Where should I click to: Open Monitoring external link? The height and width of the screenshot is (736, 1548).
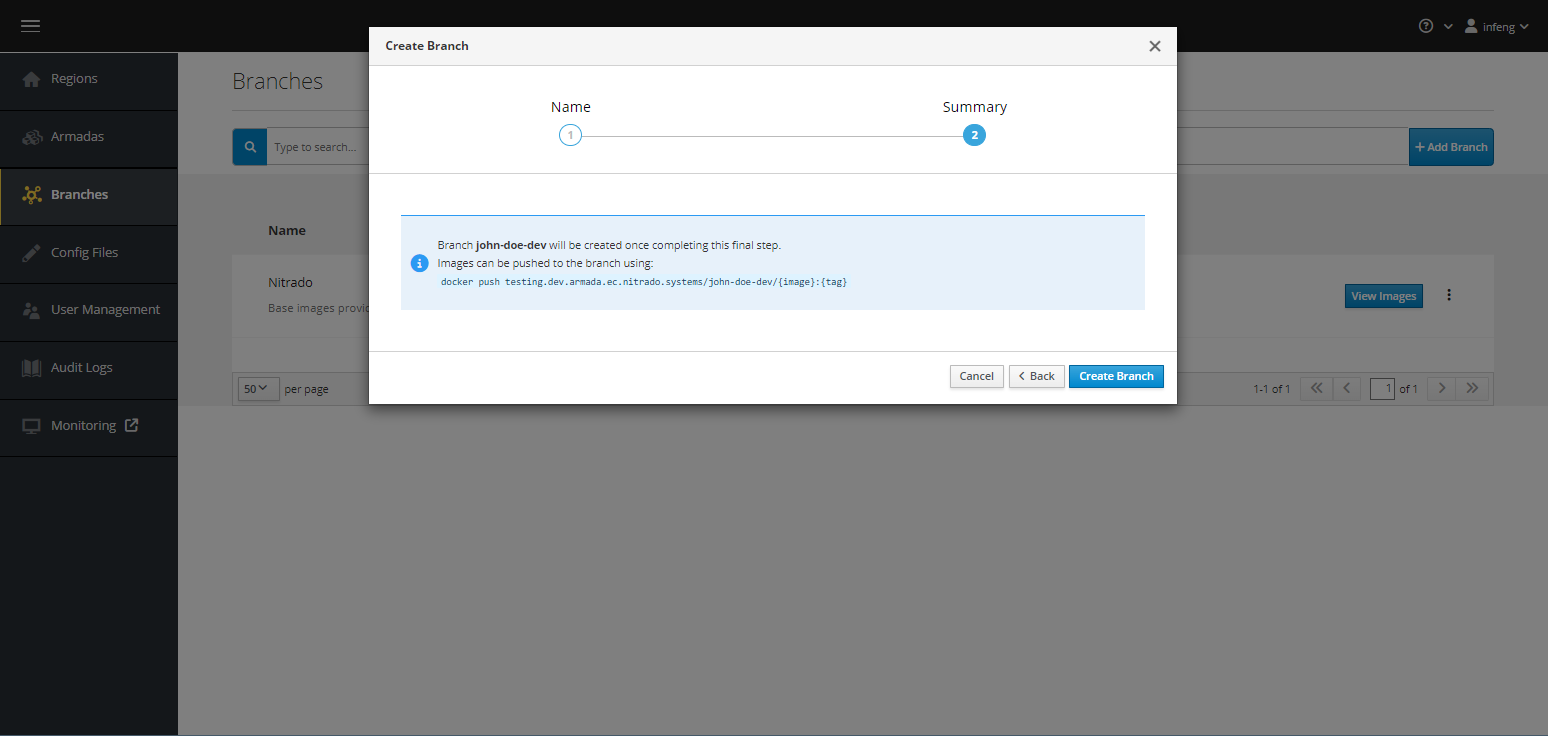coord(89,426)
